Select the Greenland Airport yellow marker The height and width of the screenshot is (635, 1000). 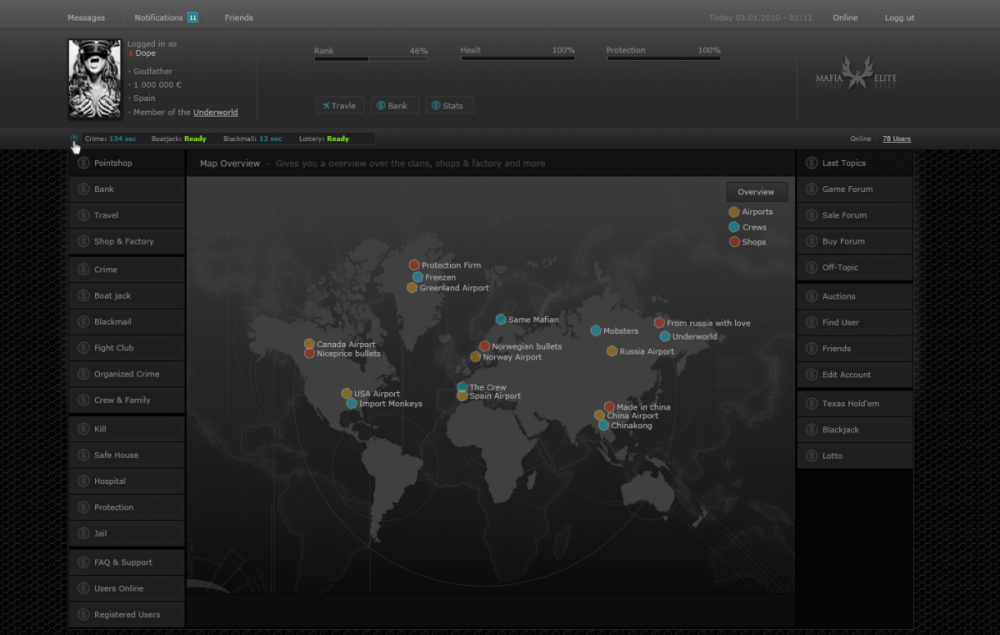click(412, 288)
